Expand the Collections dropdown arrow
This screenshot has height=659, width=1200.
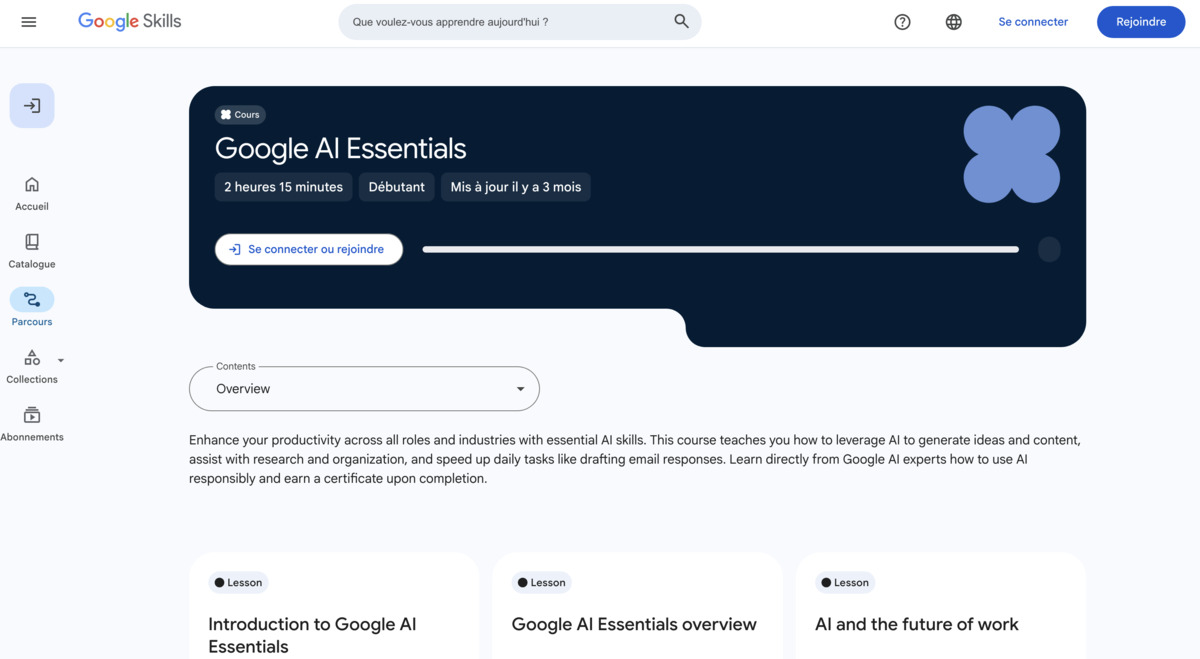61,361
